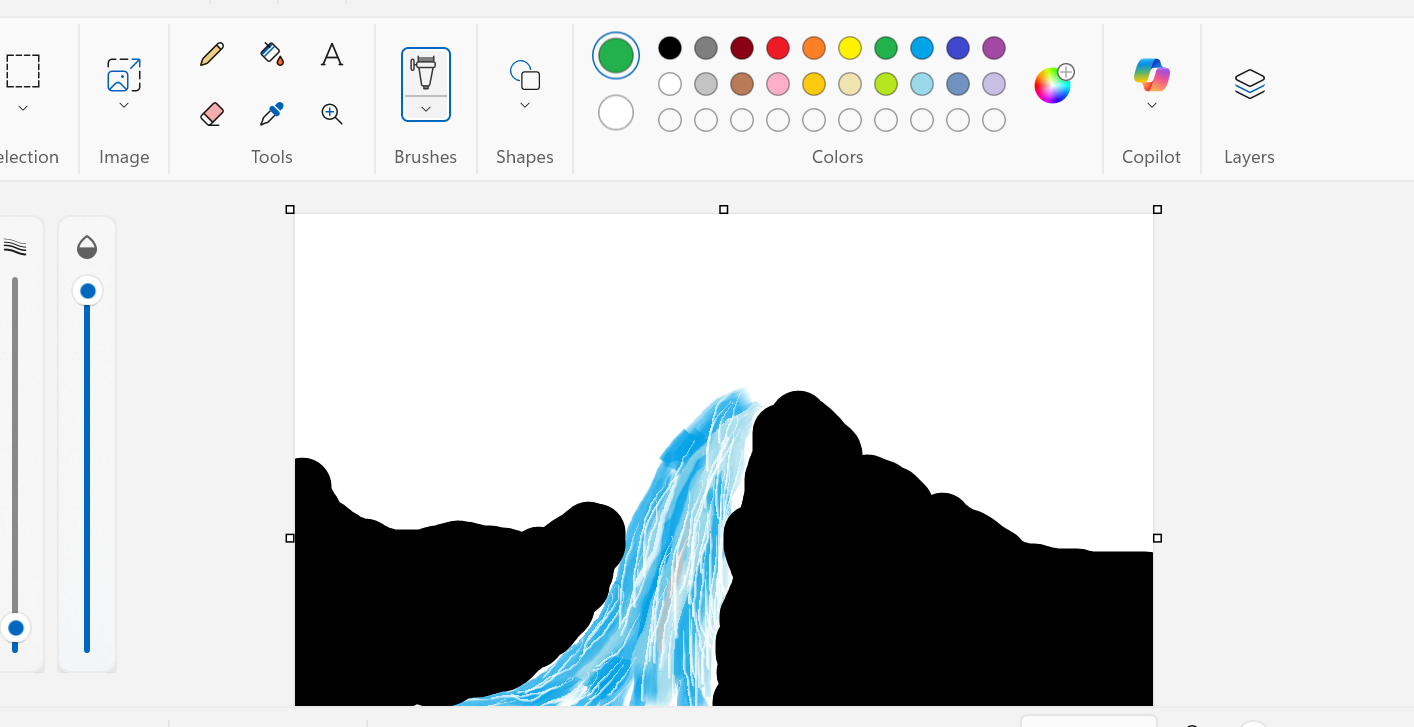Launch Copilot in Paint
Image resolution: width=1414 pixels, height=727 pixels.
click(x=1151, y=73)
